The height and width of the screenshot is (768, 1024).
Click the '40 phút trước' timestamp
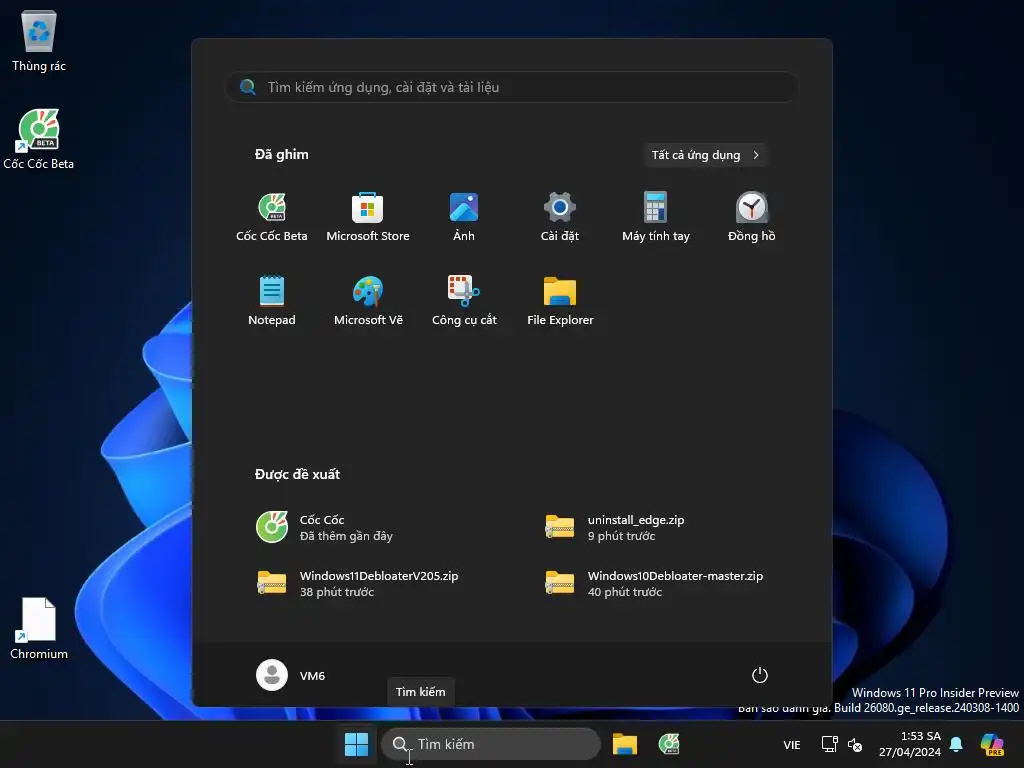click(x=624, y=592)
